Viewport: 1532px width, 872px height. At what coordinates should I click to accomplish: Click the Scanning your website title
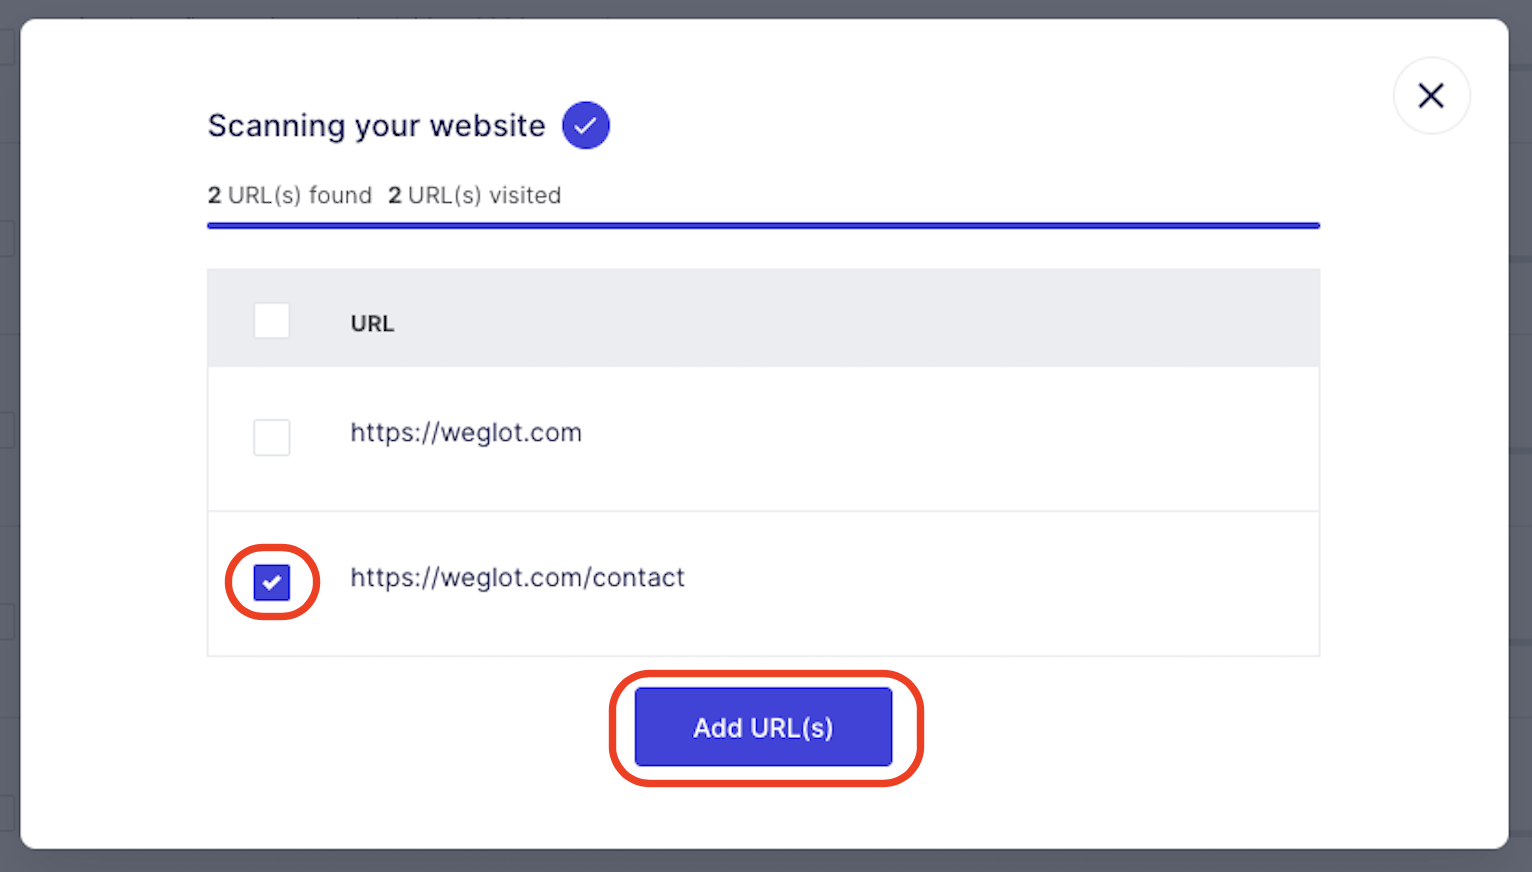pos(376,125)
